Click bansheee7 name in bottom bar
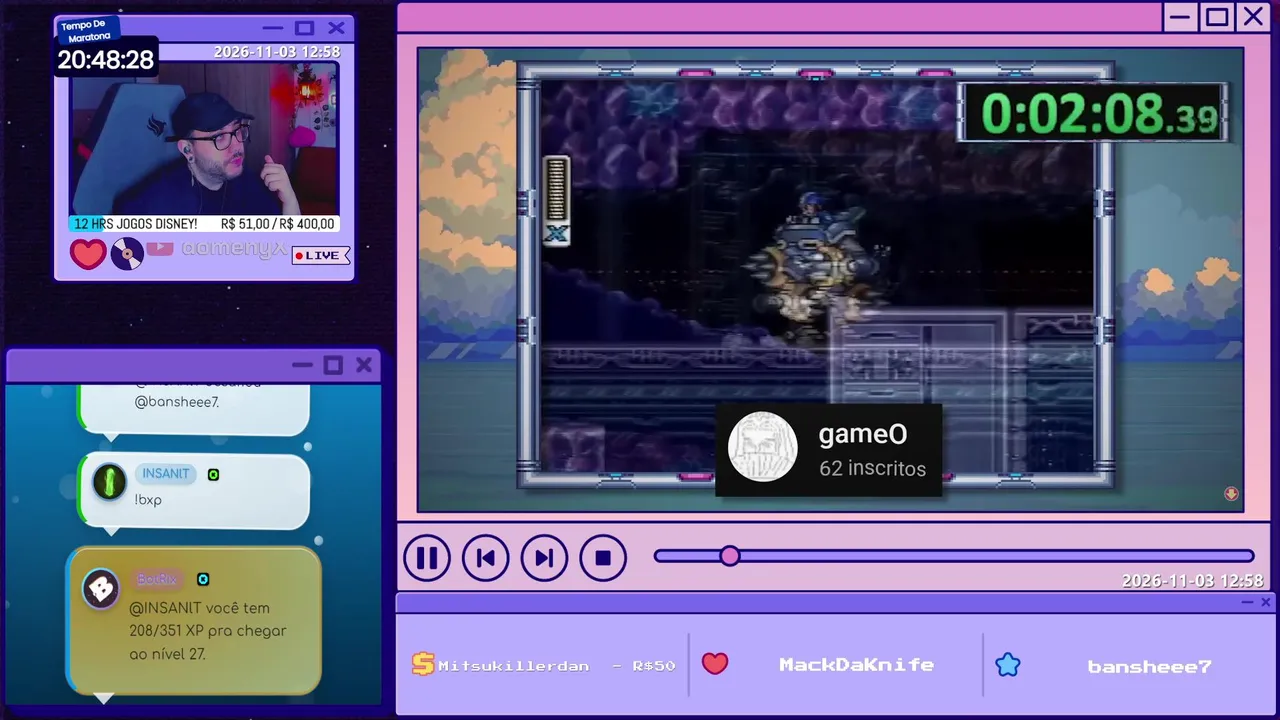Image resolution: width=1280 pixels, height=720 pixels. click(x=1149, y=666)
